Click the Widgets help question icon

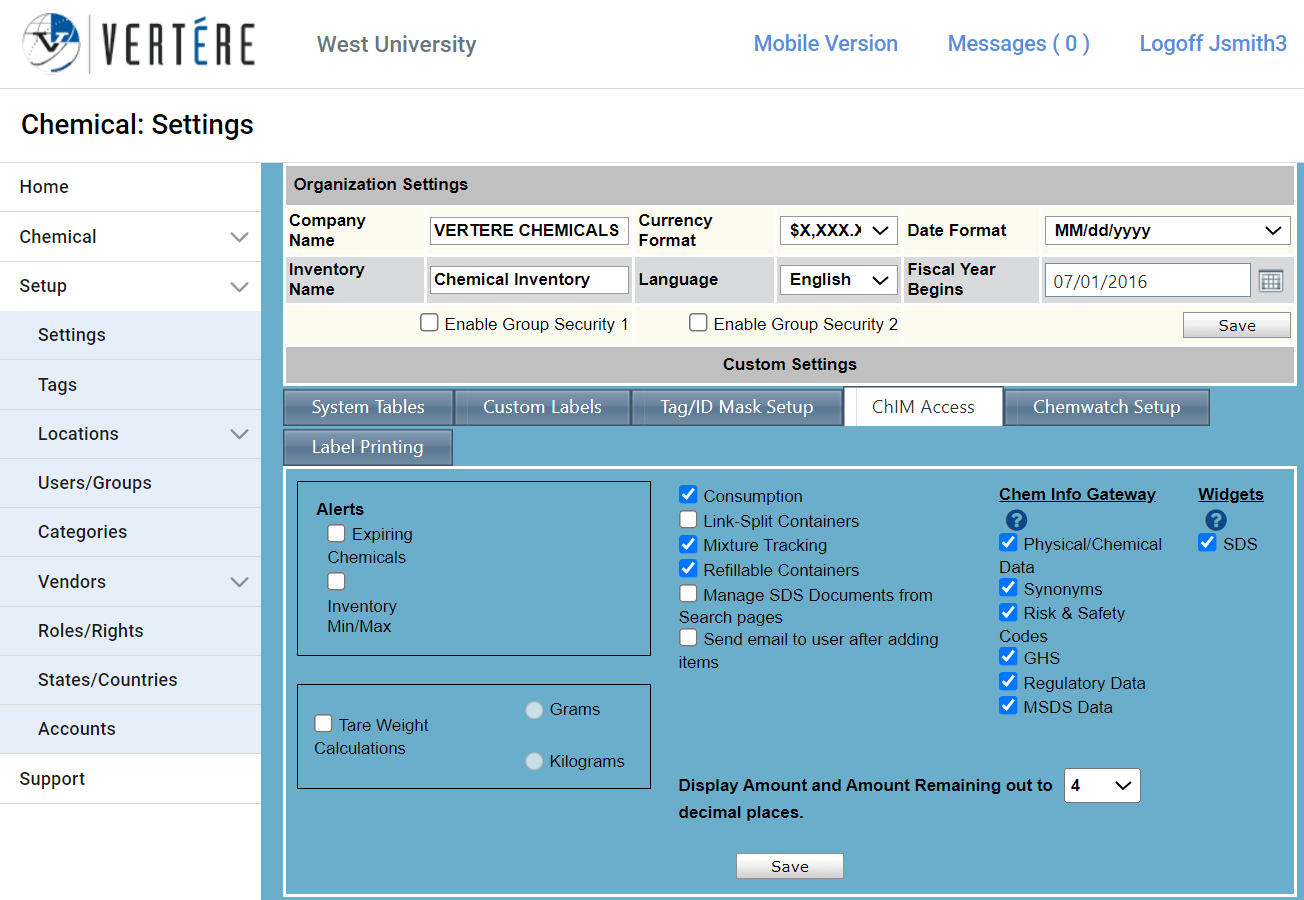click(x=1215, y=520)
